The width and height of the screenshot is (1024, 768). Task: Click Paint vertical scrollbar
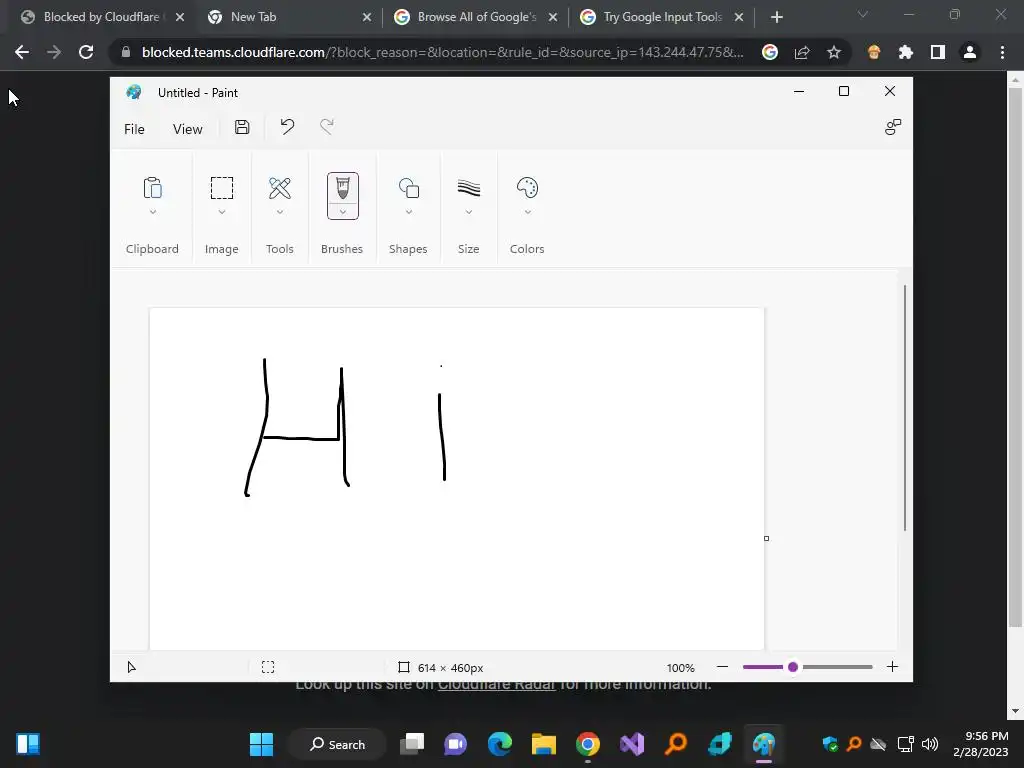point(905,408)
